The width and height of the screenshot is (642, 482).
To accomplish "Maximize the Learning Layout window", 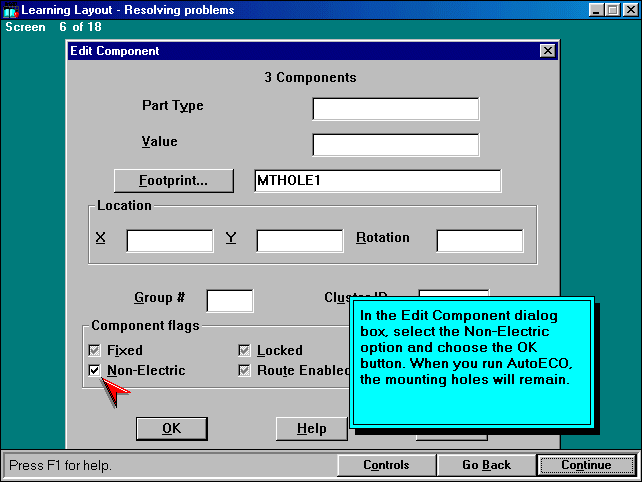I will coord(612,10).
